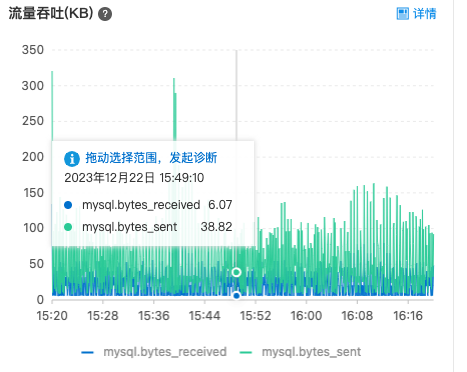Screen dimensions: 467x372
Task: Click the 150 y-axis label
Action: 33,193
